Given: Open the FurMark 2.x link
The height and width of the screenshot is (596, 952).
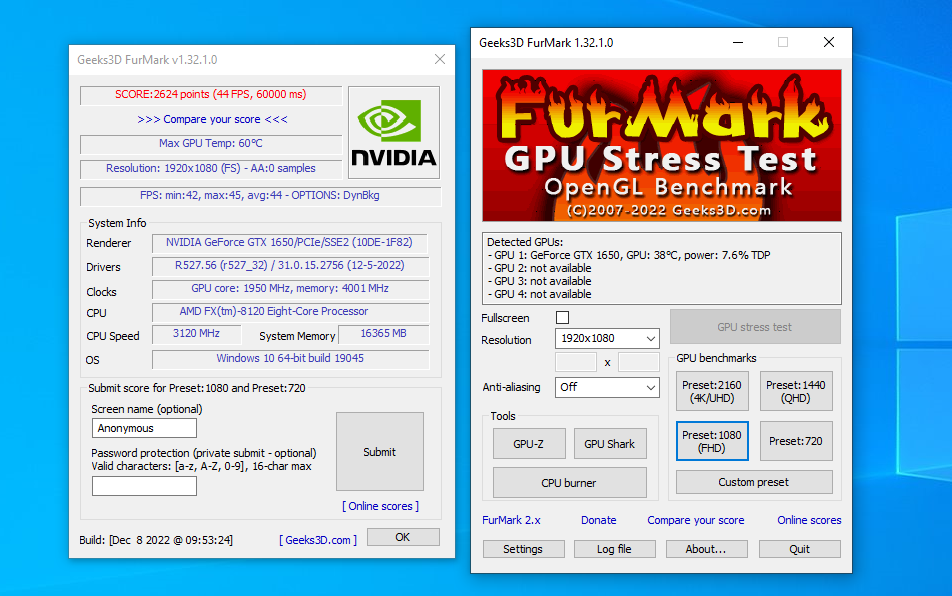Looking at the screenshot, I should tap(511, 520).
